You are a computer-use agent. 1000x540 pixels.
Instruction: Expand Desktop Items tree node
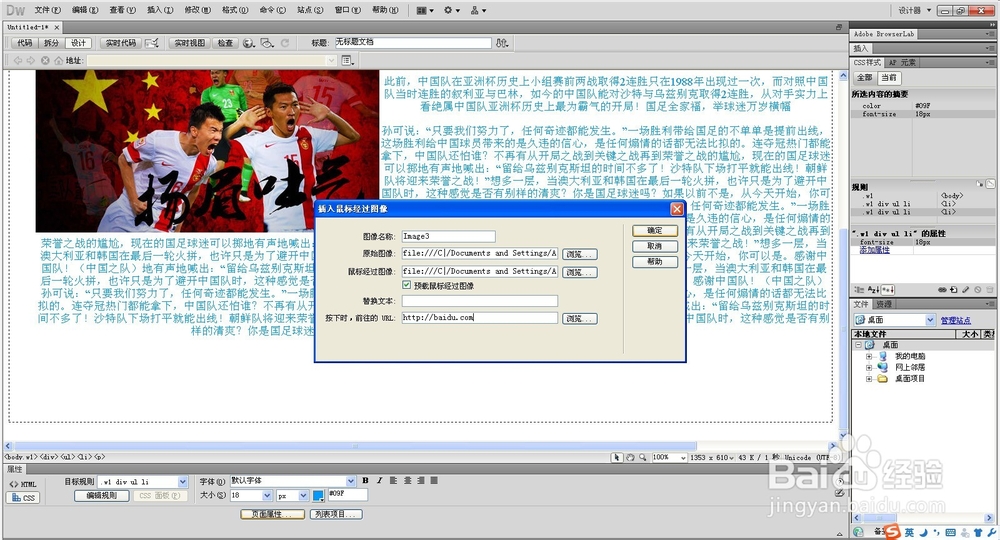[869, 379]
